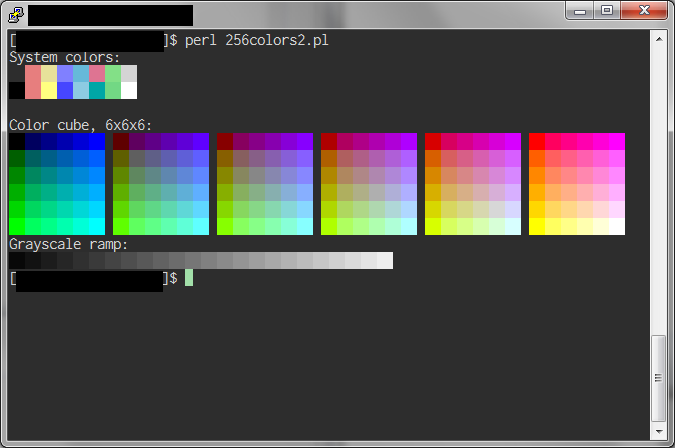The width and height of the screenshot is (675, 448).
Task: Open the PuTTY icon system menu
Action: point(16,15)
